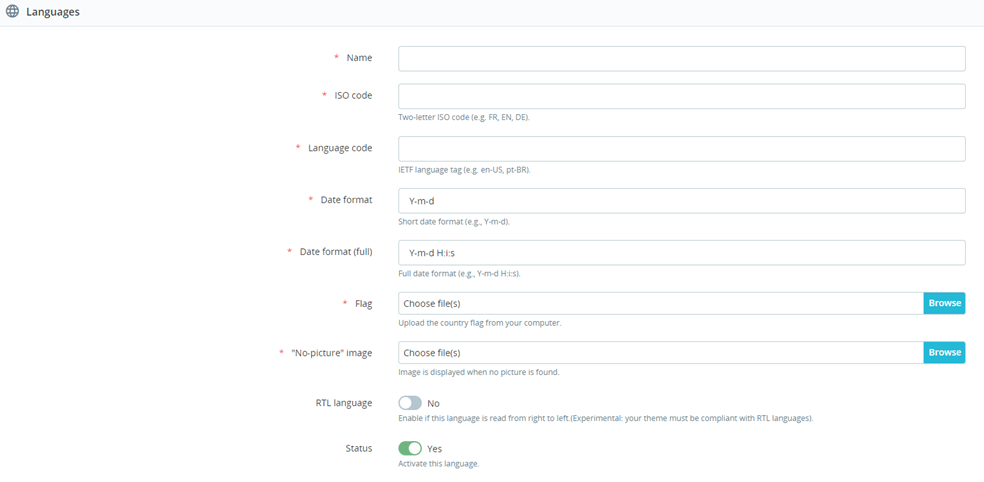Click the Flag field label
Image resolution: width=984 pixels, height=482 pixels.
coord(364,304)
